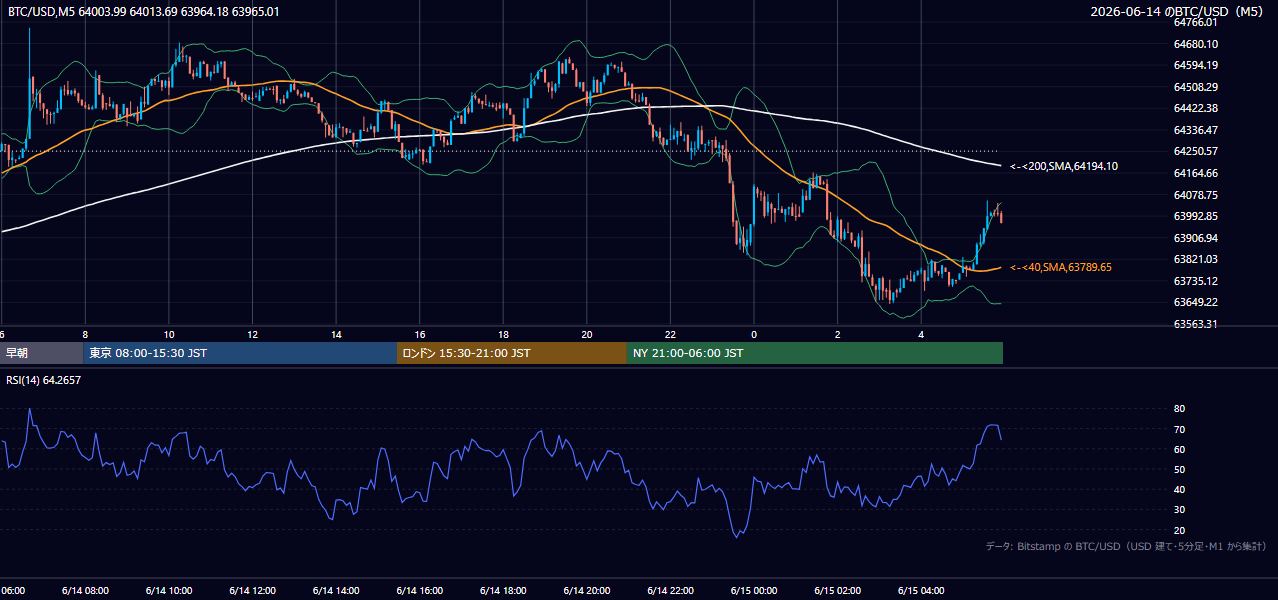Click RSI axis level 80
The height and width of the screenshot is (600, 1278).
pyautogui.click(x=1179, y=409)
